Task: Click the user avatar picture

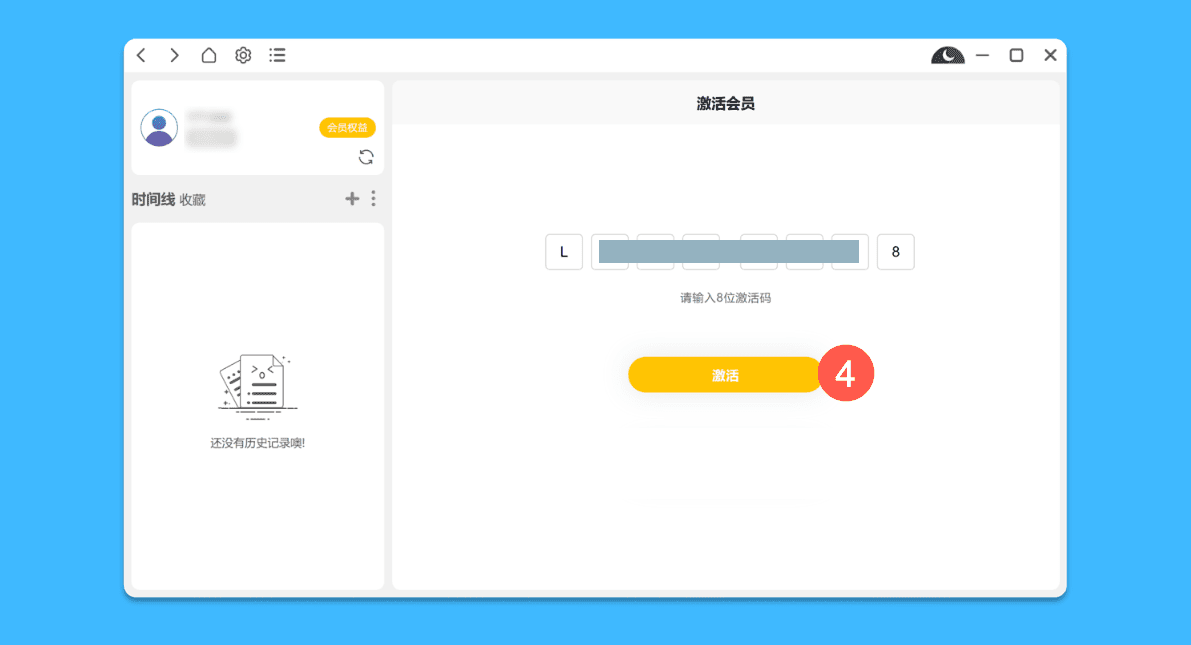Action: [x=159, y=128]
